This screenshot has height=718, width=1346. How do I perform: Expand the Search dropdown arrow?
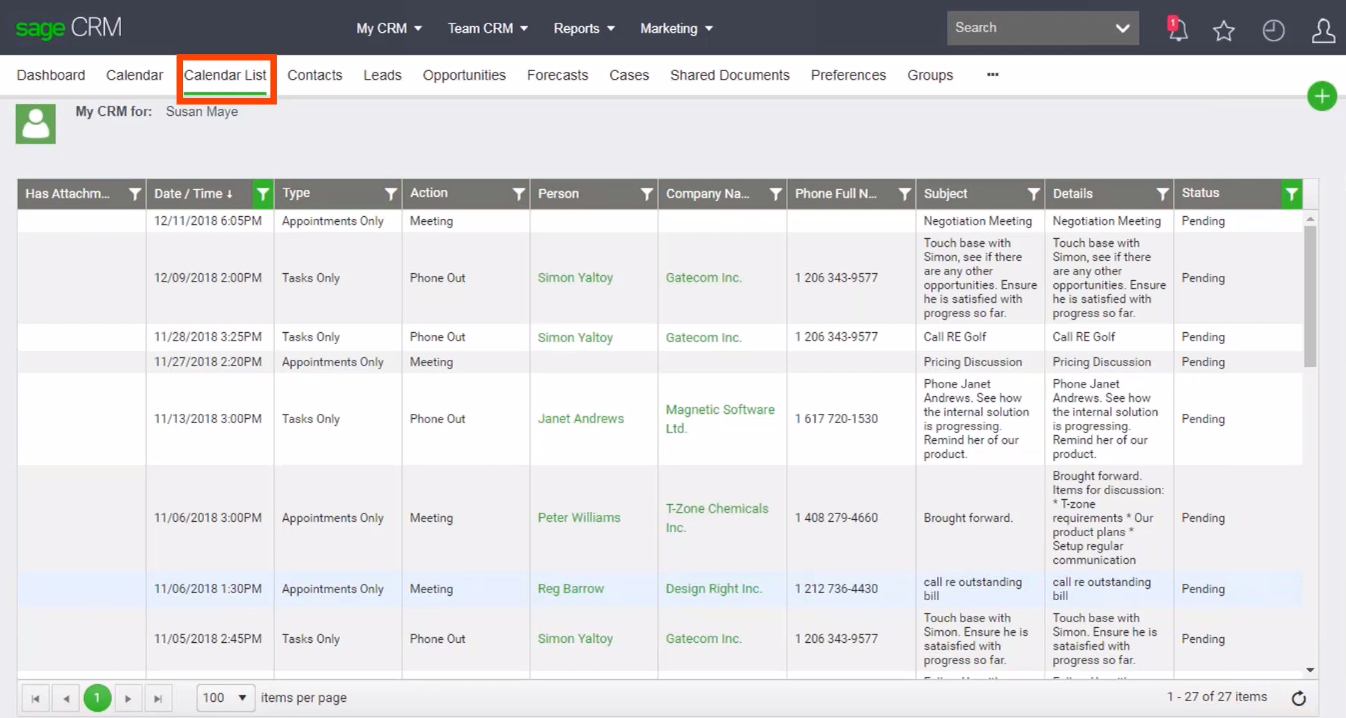1123,29
